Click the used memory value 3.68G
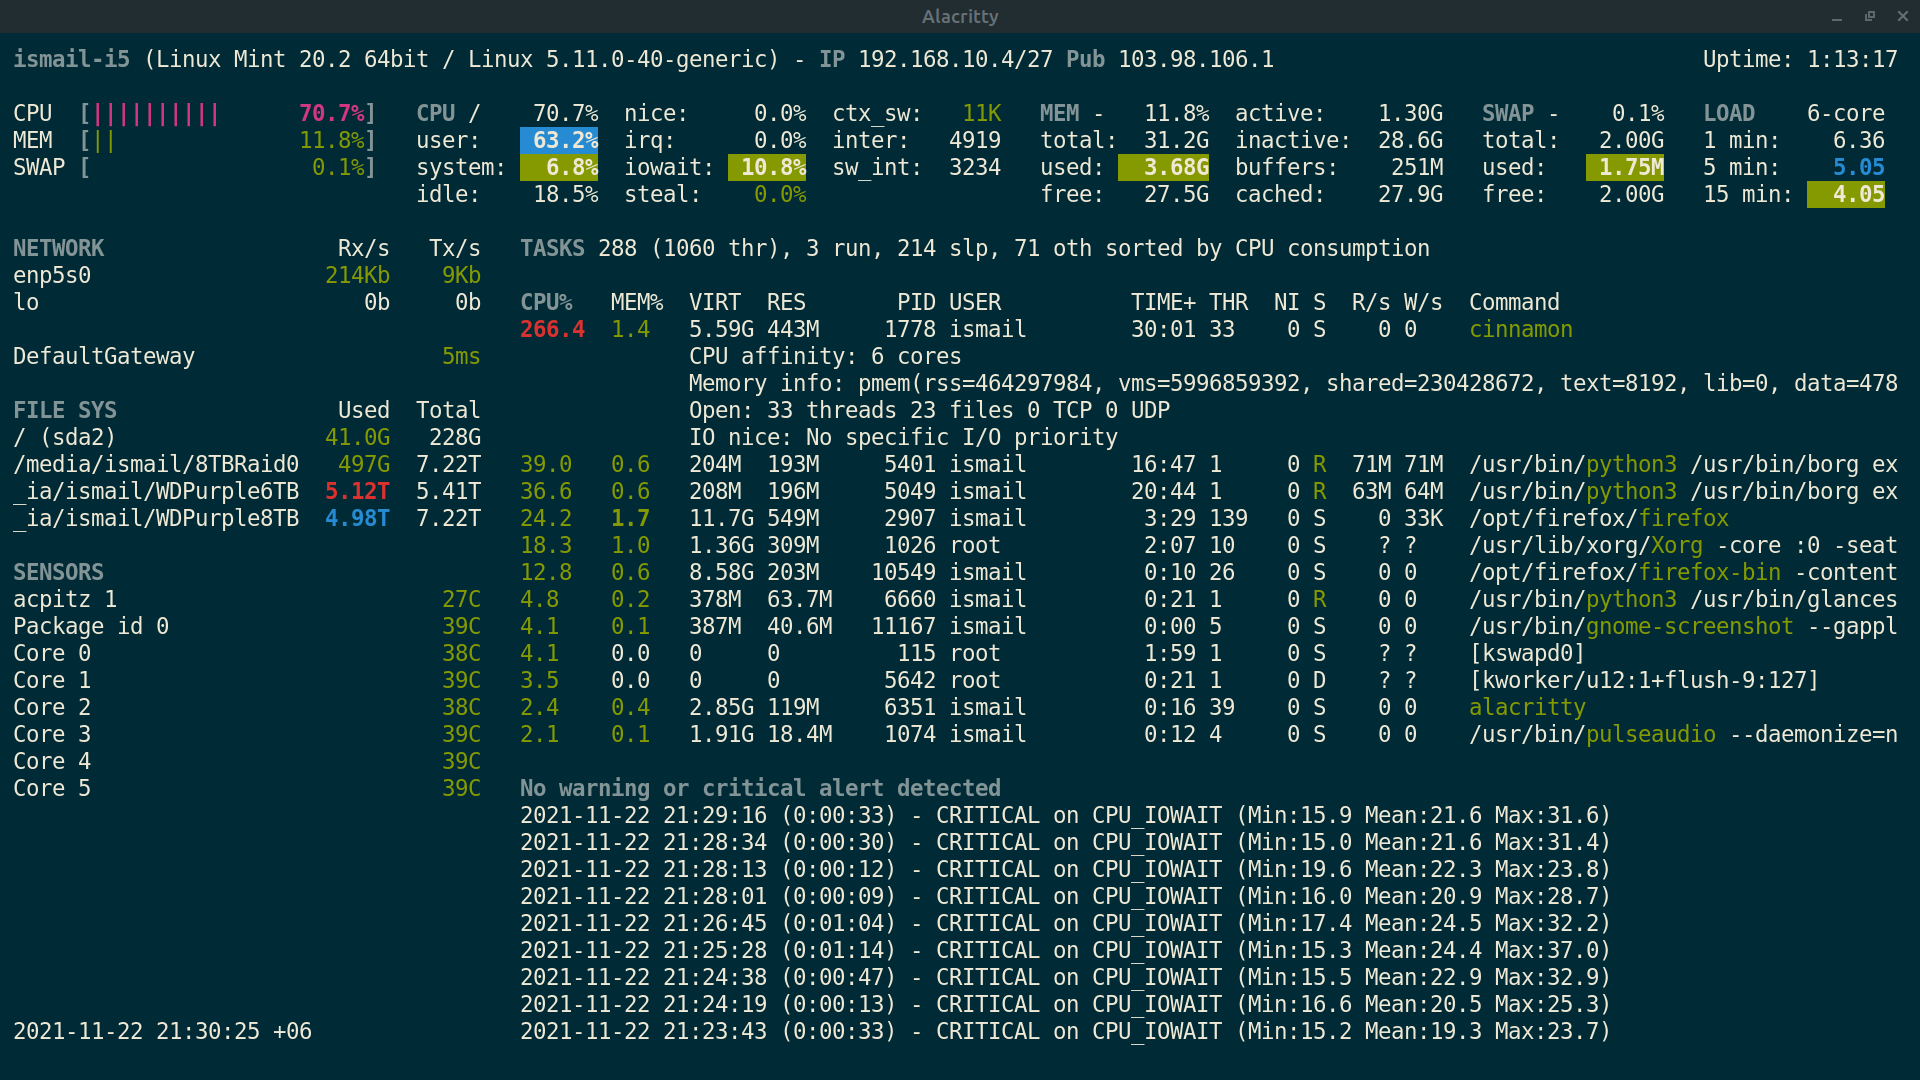The image size is (1920, 1080). (1163, 168)
